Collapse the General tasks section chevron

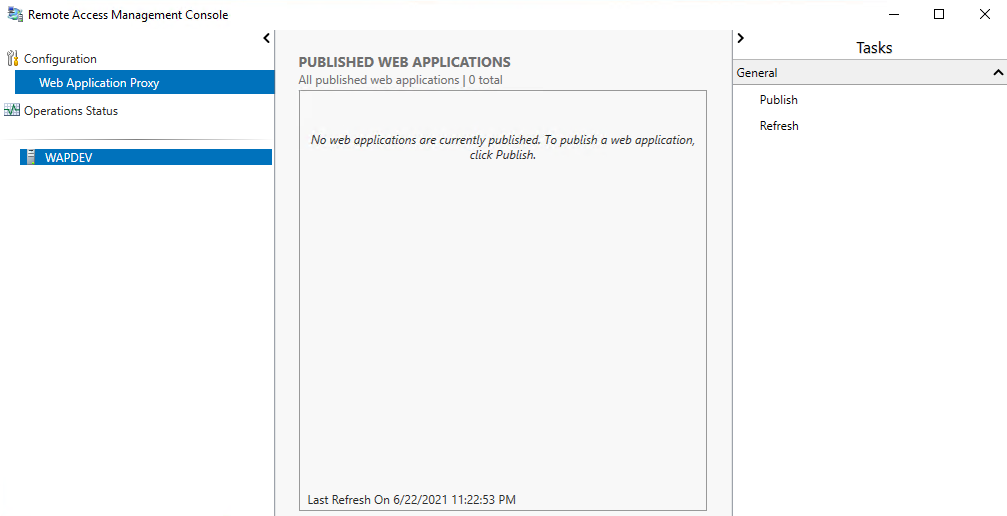998,73
